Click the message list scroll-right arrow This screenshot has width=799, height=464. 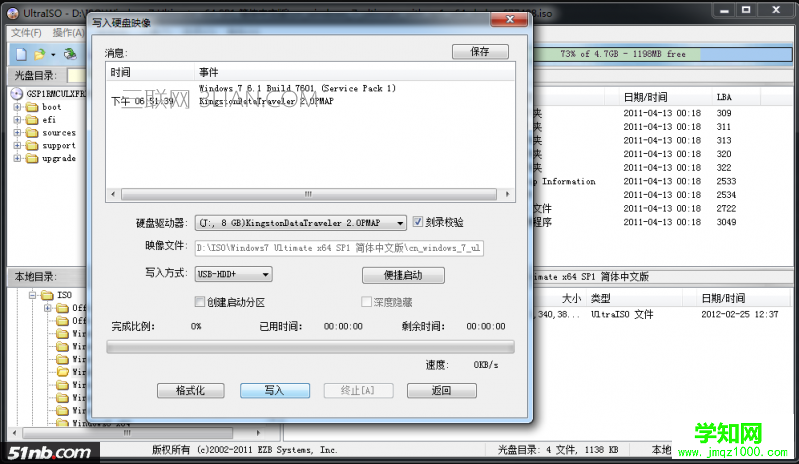pos(508,194)
